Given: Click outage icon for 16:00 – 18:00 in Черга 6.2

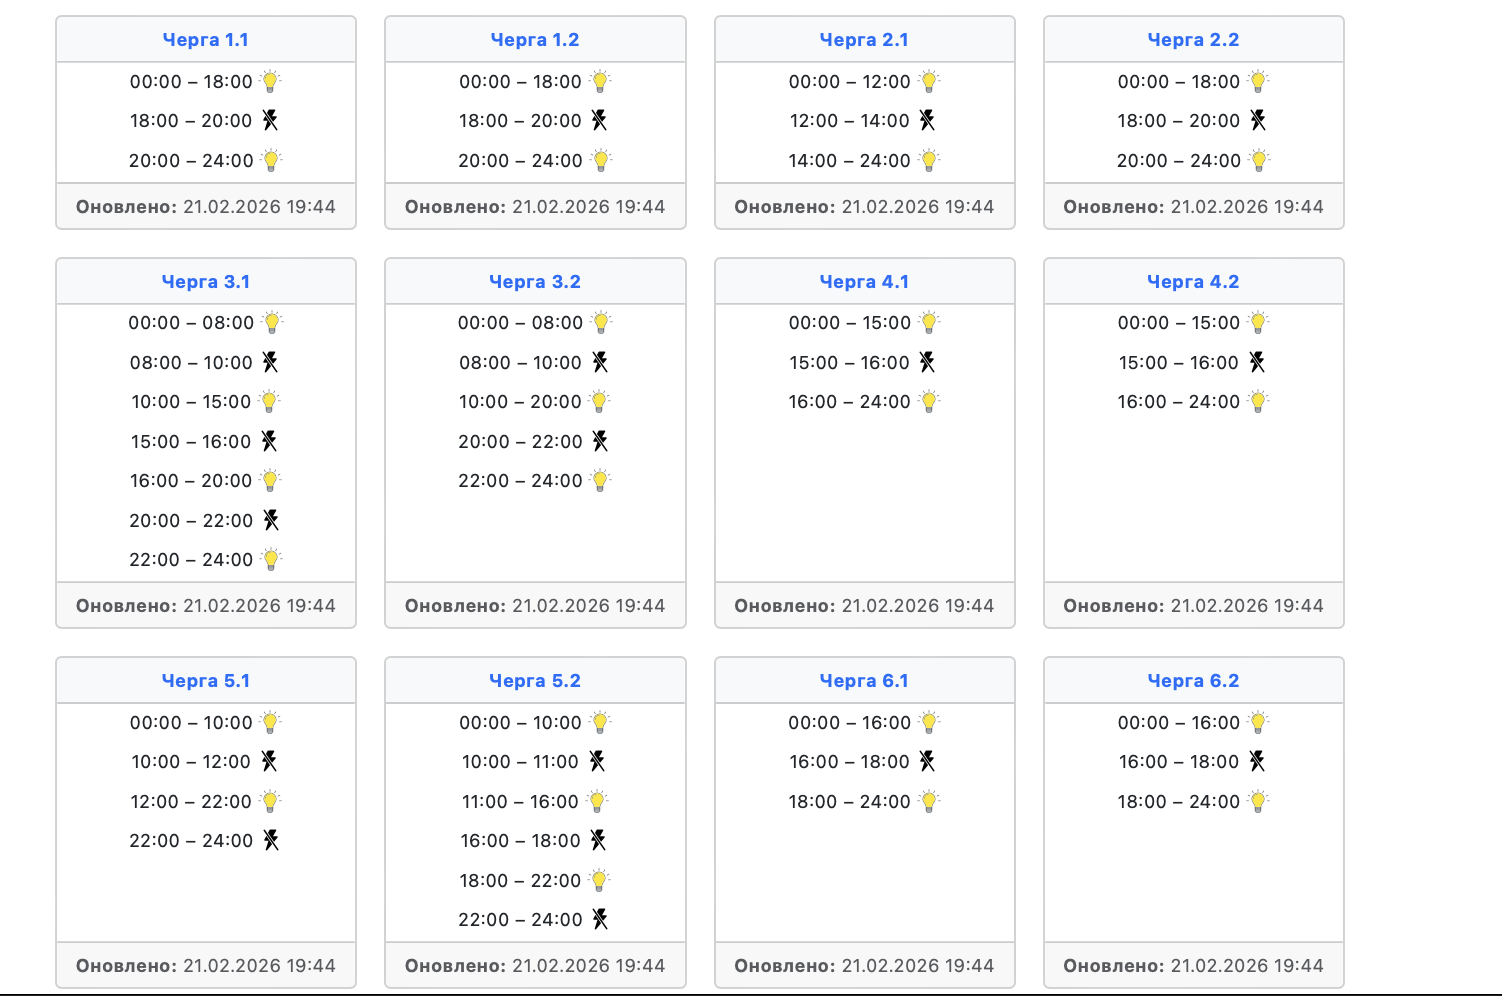Looking at the screenshot, I should pyautogui.click(x=1257, y=761).
